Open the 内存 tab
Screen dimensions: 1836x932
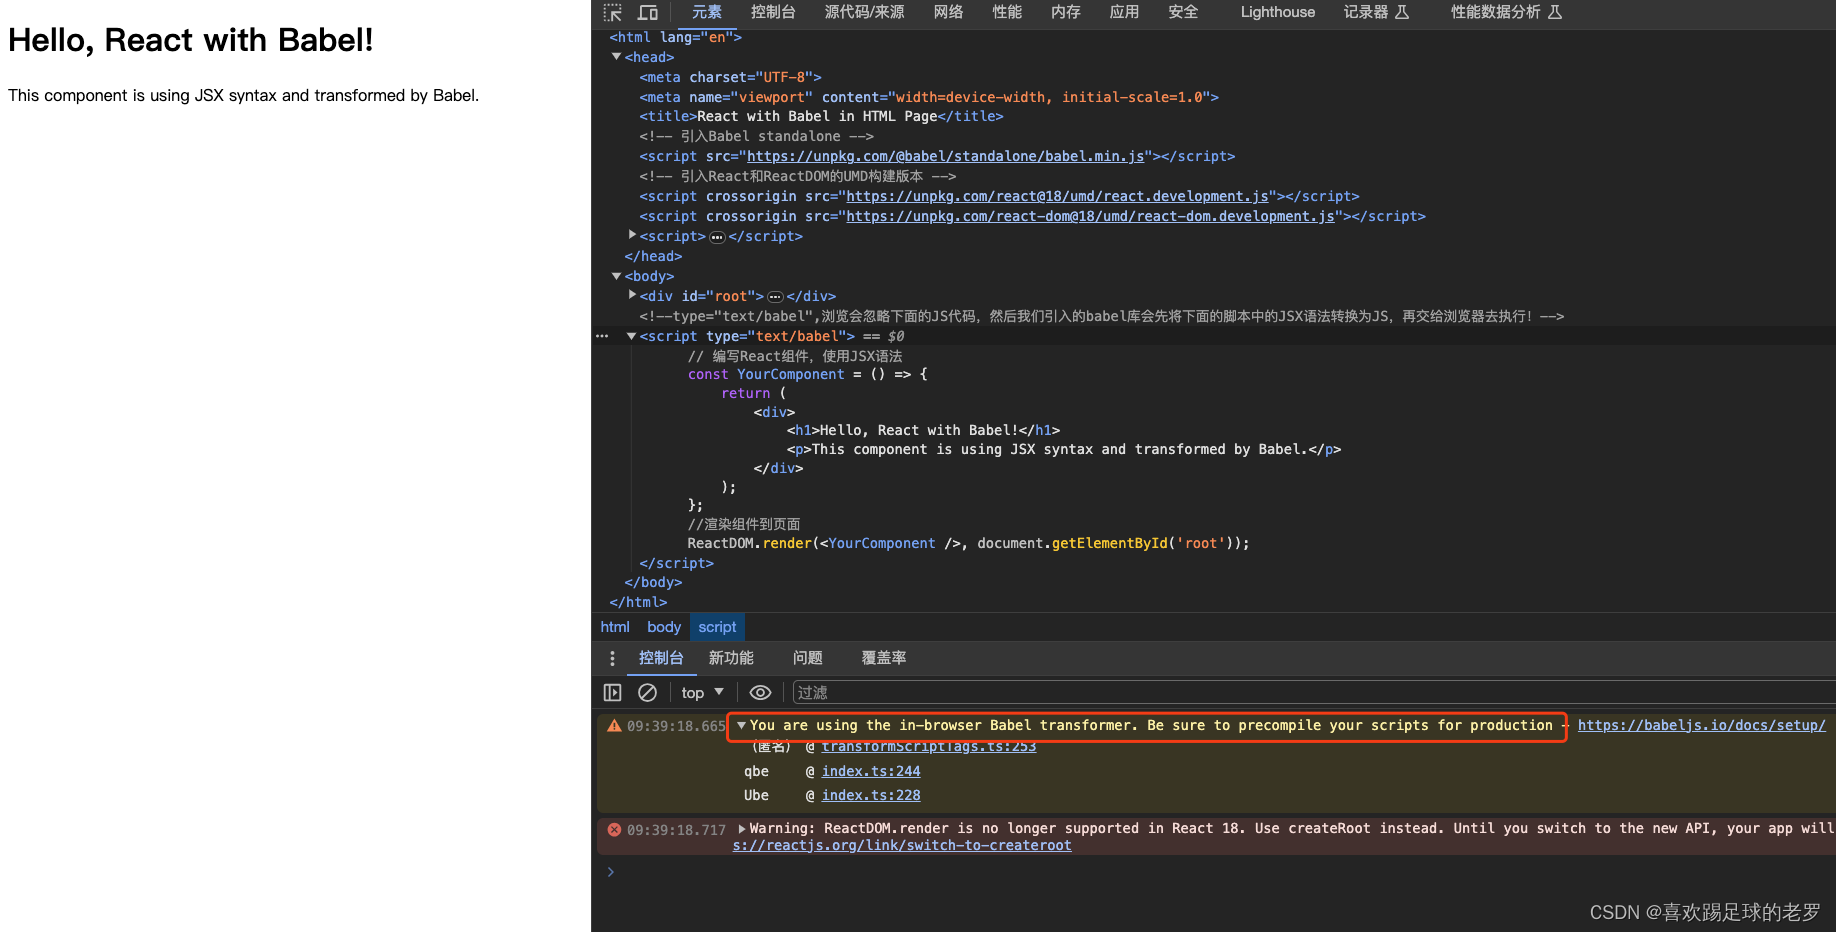[1066, 12]
